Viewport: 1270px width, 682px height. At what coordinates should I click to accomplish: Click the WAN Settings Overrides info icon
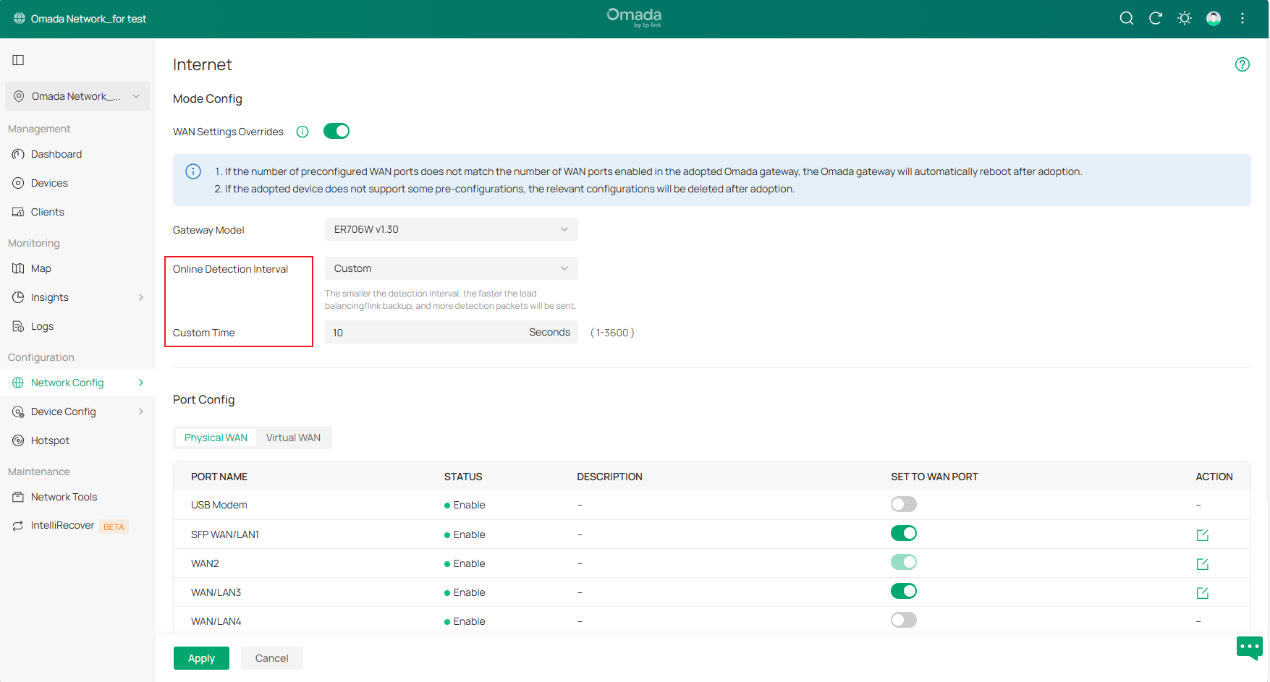(302, 132)
